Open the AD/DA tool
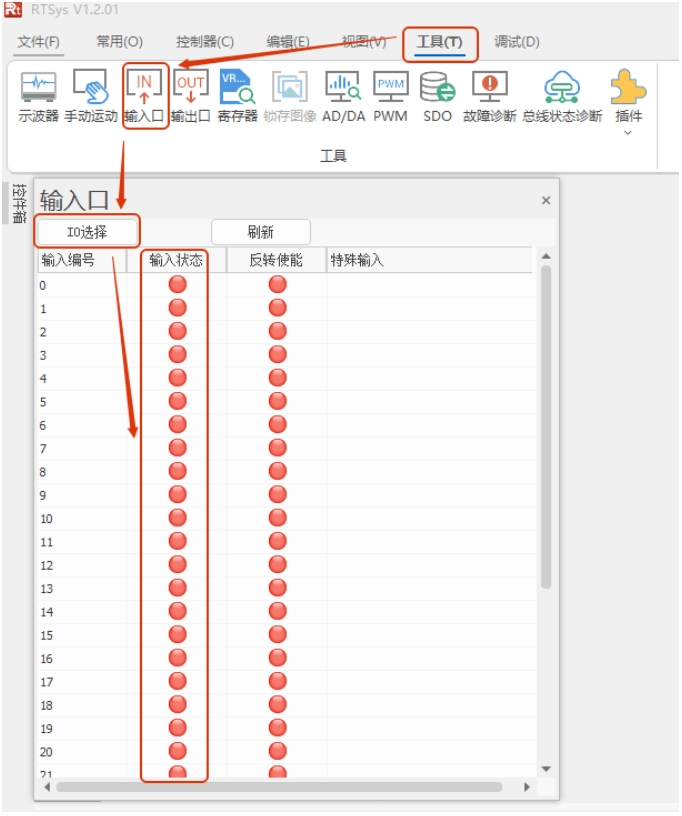The image size is (682, 816). (343, 97)
